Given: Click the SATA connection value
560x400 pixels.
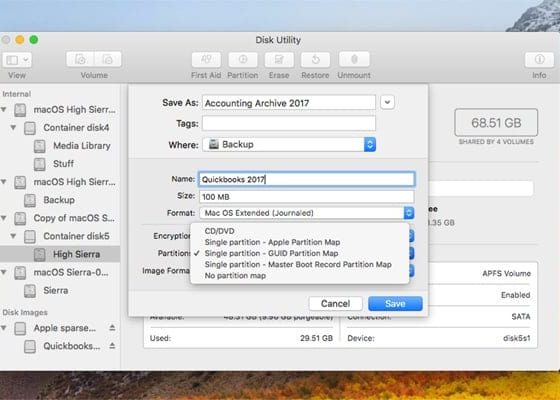Looking at the screenshot, I should [521, 316].
